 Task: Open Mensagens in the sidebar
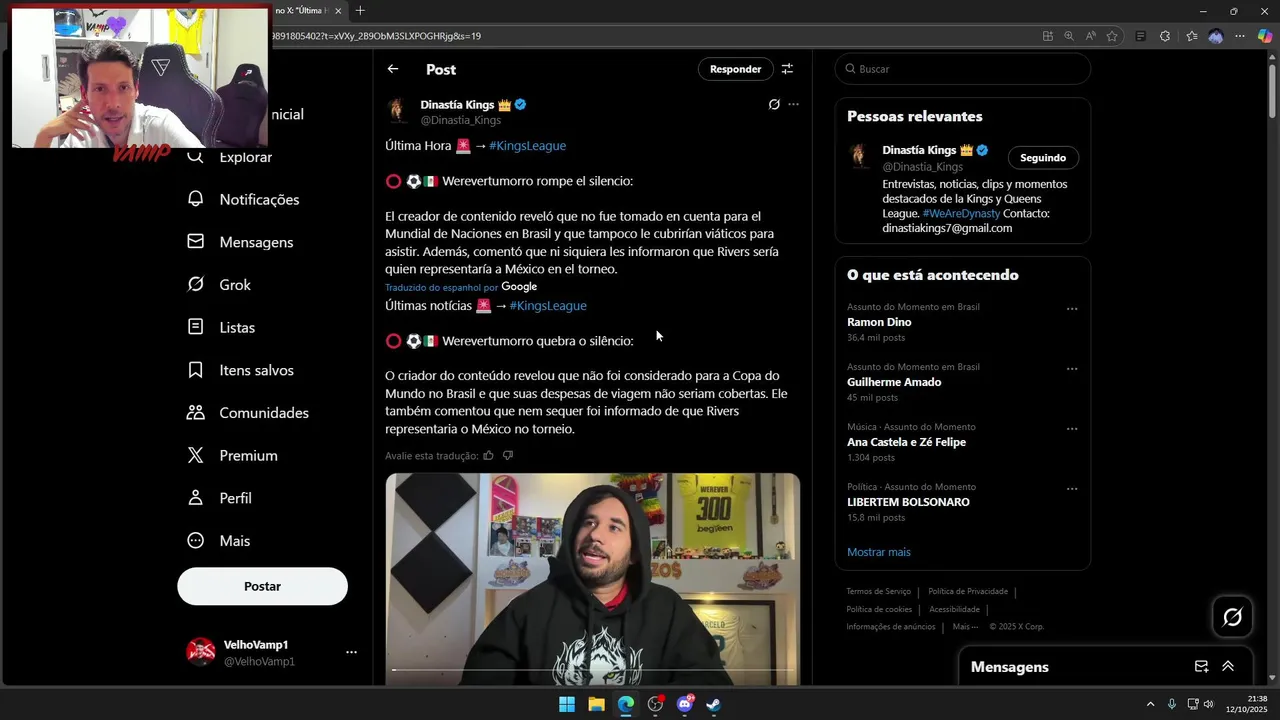[x=240, y=242]
